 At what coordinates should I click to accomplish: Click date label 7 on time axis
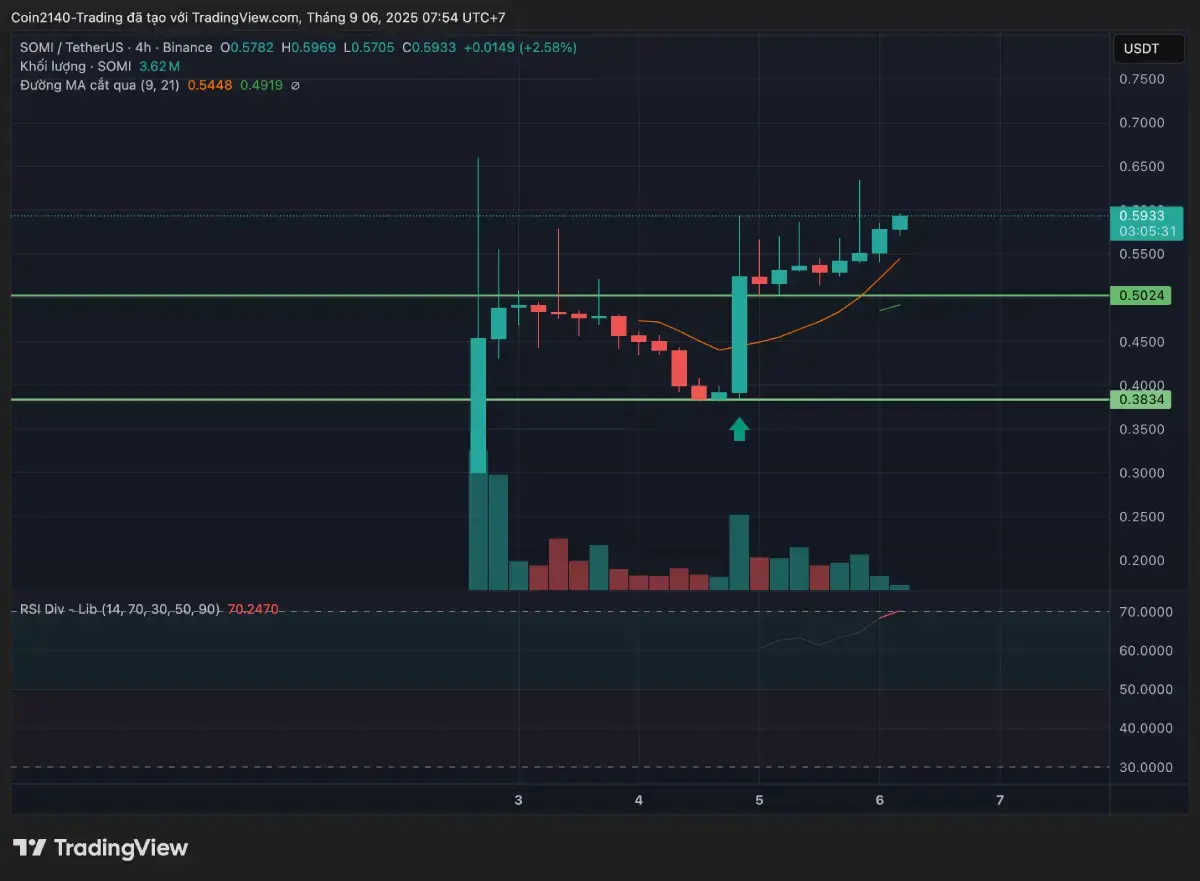pos(1000,800)
